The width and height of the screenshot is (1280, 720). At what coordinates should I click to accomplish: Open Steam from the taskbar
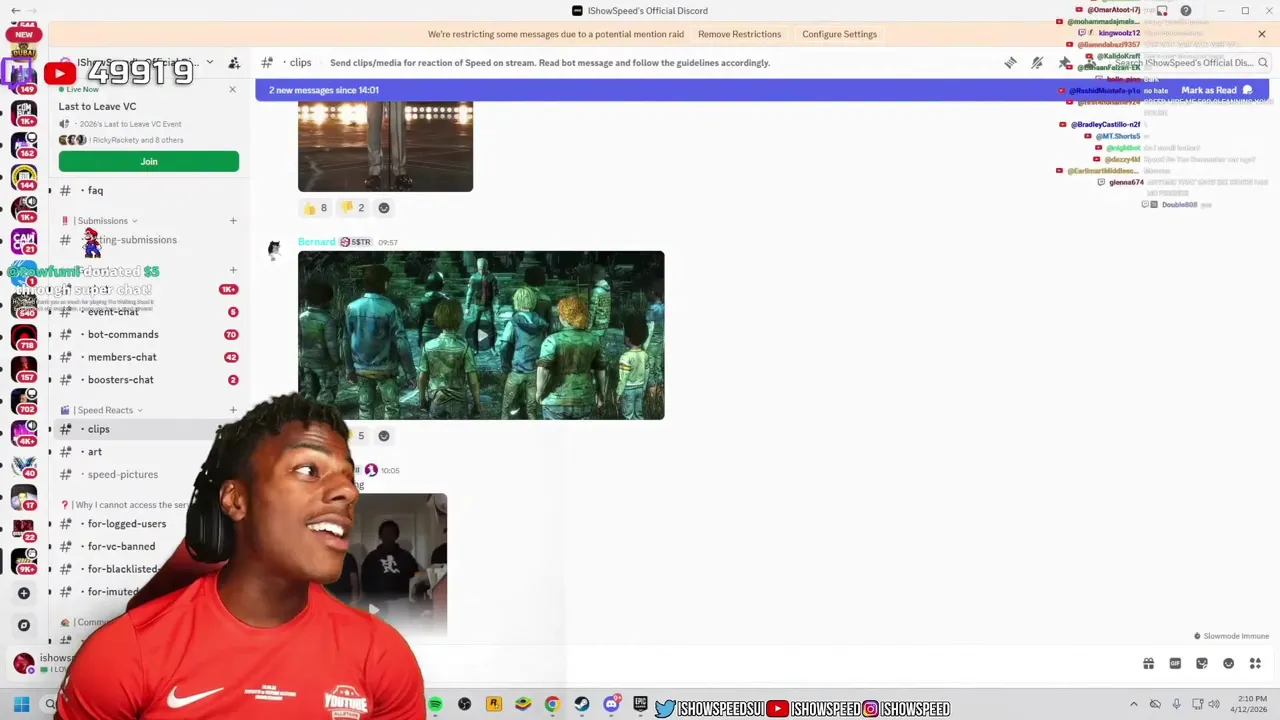582,704
